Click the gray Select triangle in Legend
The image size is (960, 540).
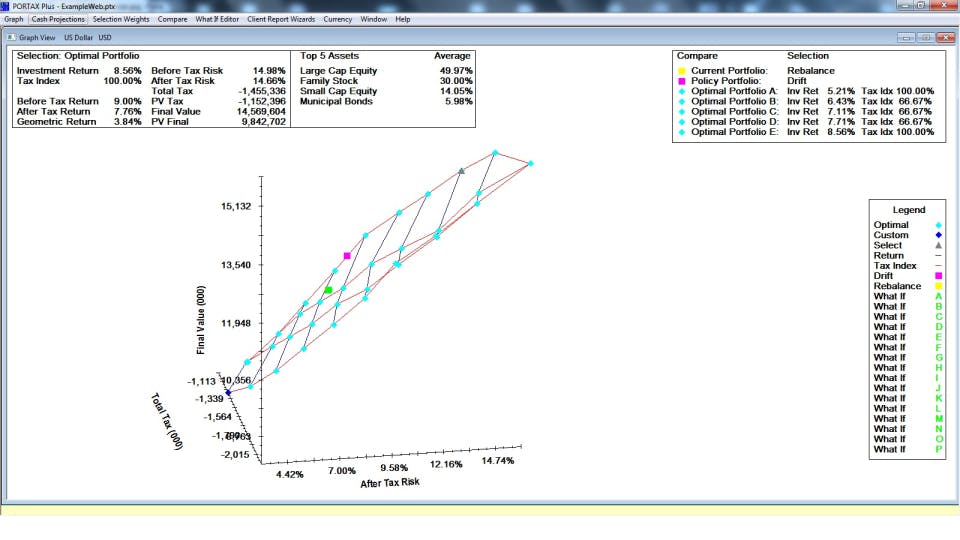point(938,245)
